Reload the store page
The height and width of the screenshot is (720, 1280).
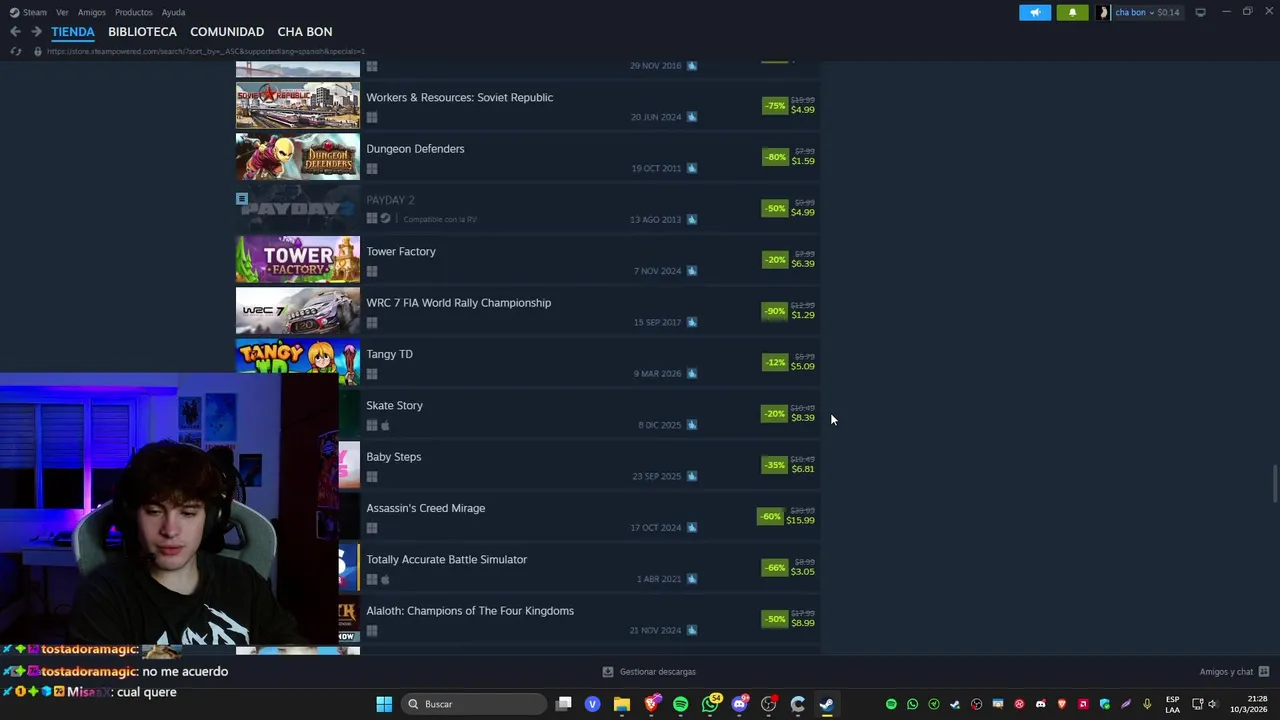(x=15, y=51)
